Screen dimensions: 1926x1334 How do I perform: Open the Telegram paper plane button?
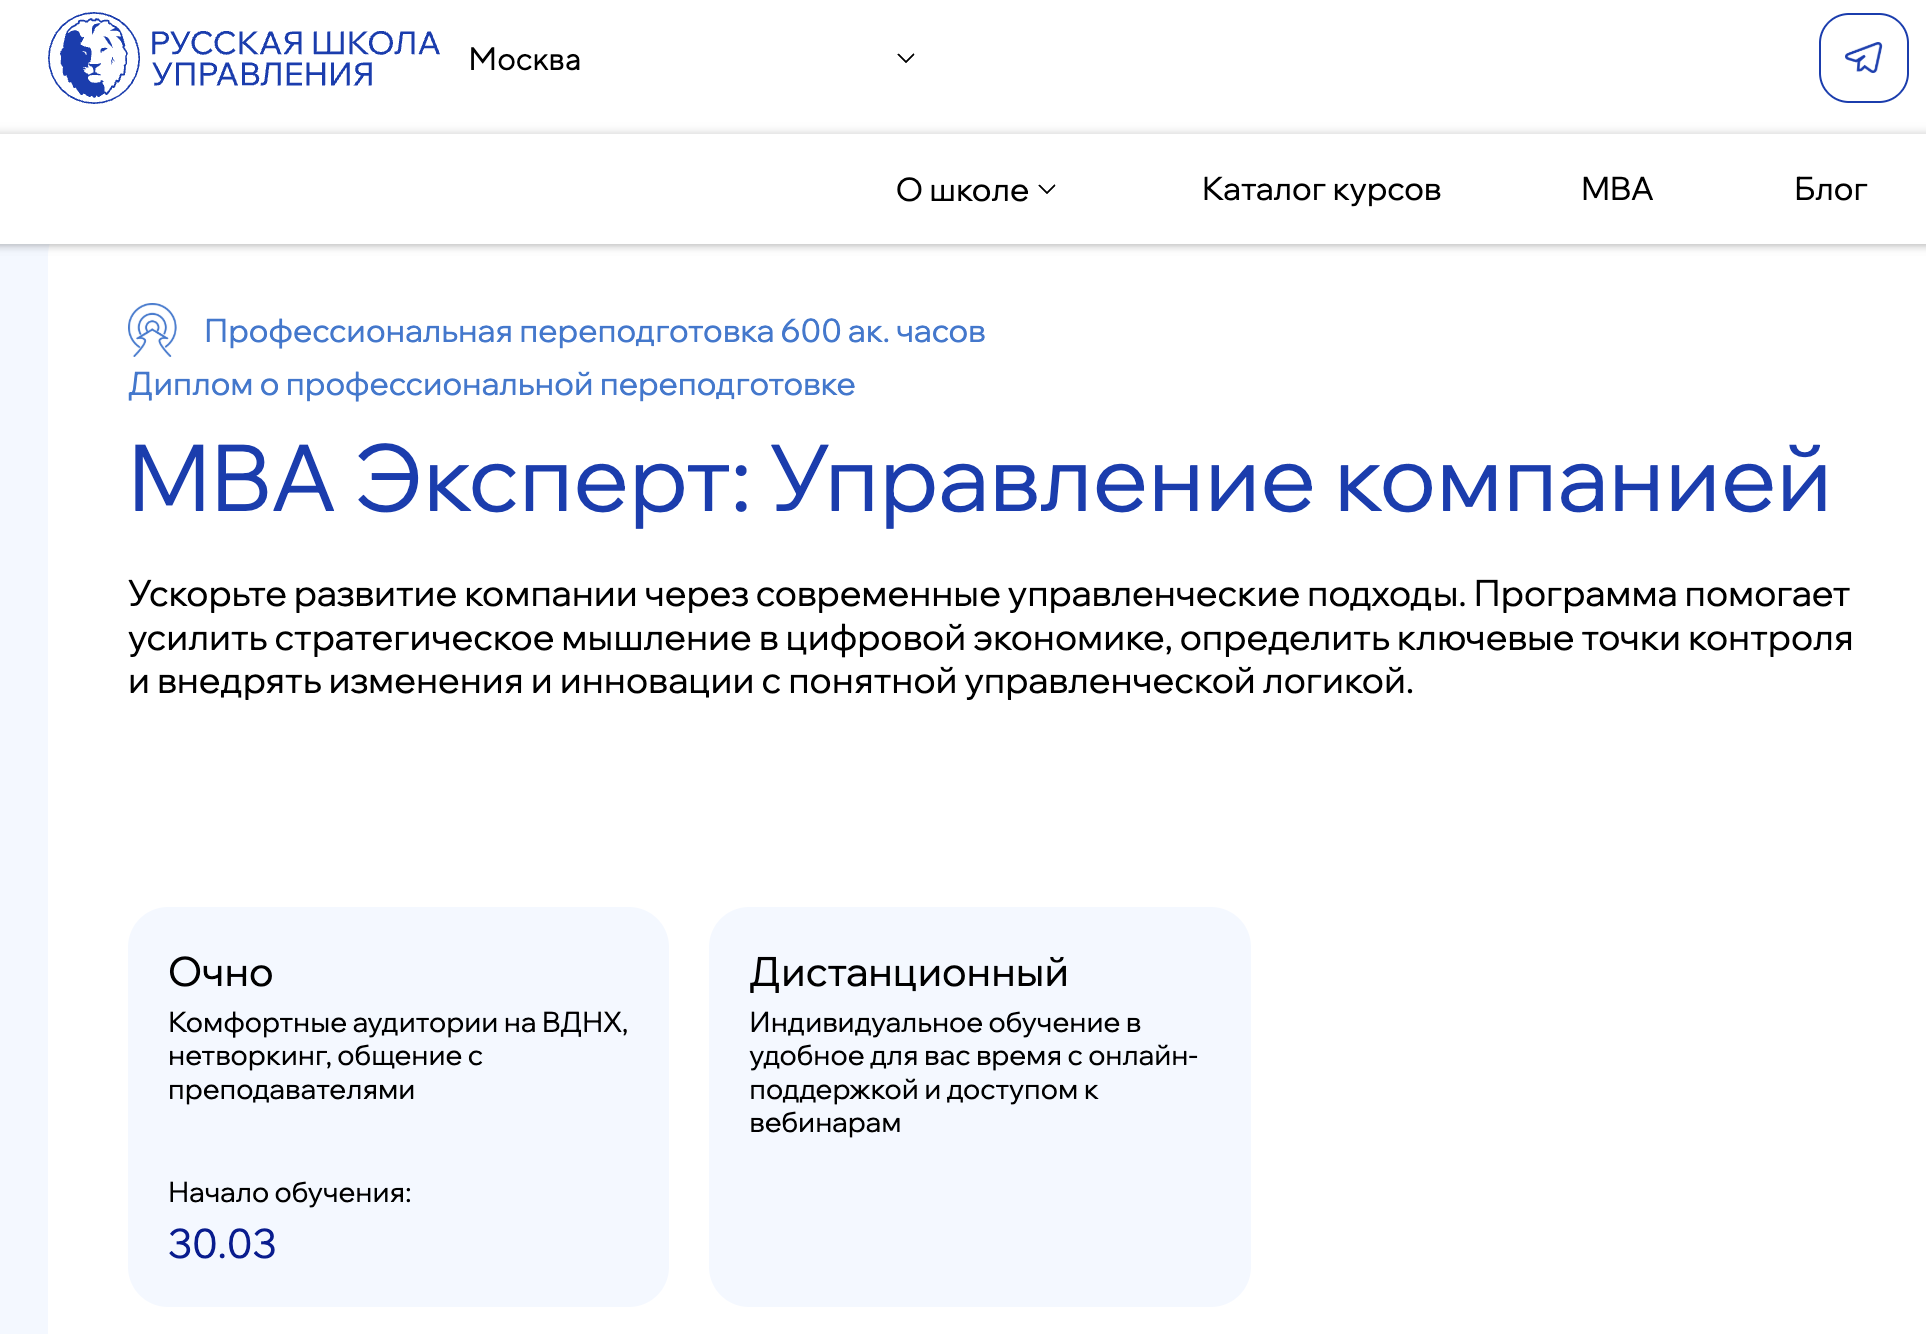pyautogui.click(x=1863, y=58)
